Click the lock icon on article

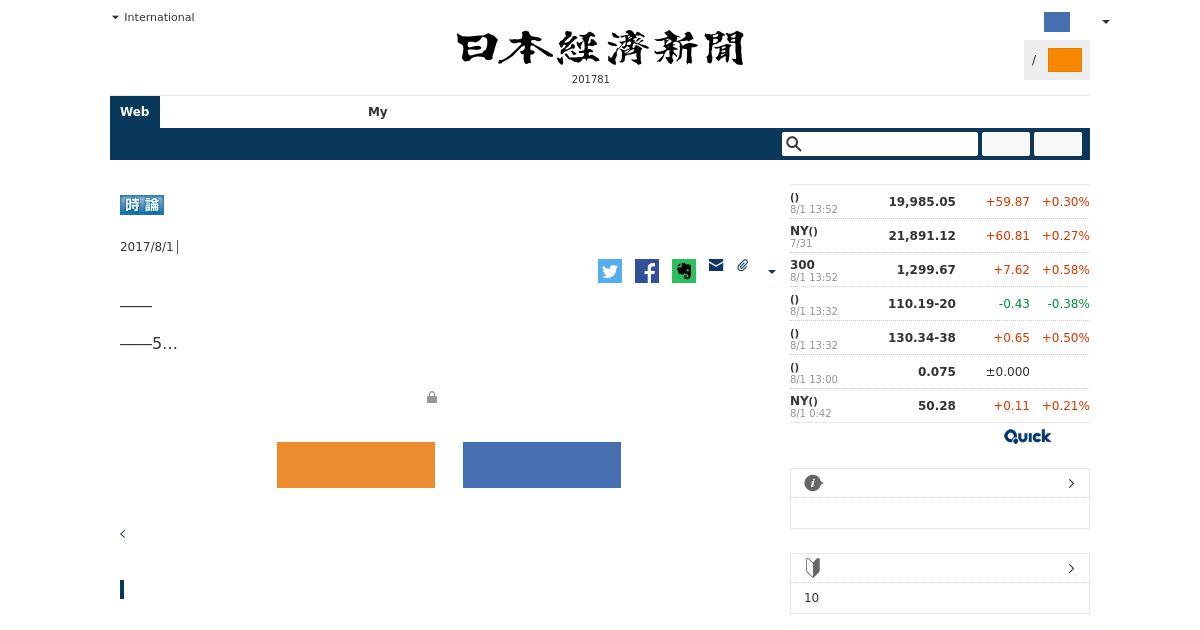pos(432,397)
